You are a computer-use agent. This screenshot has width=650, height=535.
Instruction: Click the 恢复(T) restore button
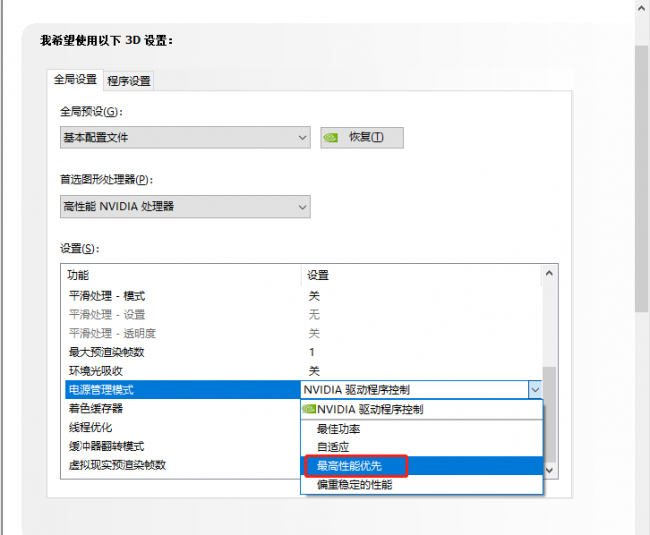362,137
